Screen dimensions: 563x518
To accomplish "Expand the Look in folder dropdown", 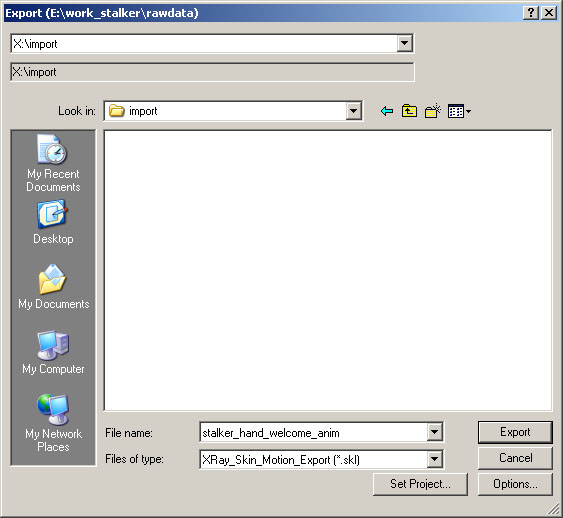I will pos(353,111).
